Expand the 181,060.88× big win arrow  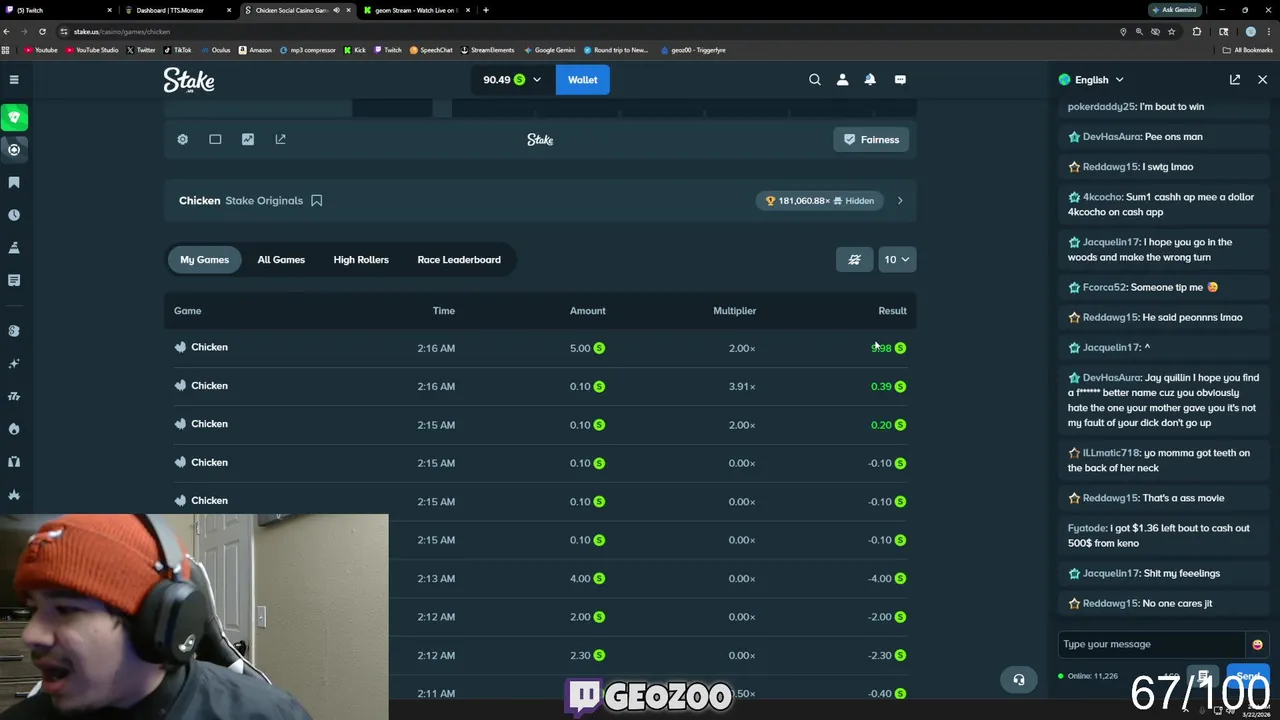[900, 200]
